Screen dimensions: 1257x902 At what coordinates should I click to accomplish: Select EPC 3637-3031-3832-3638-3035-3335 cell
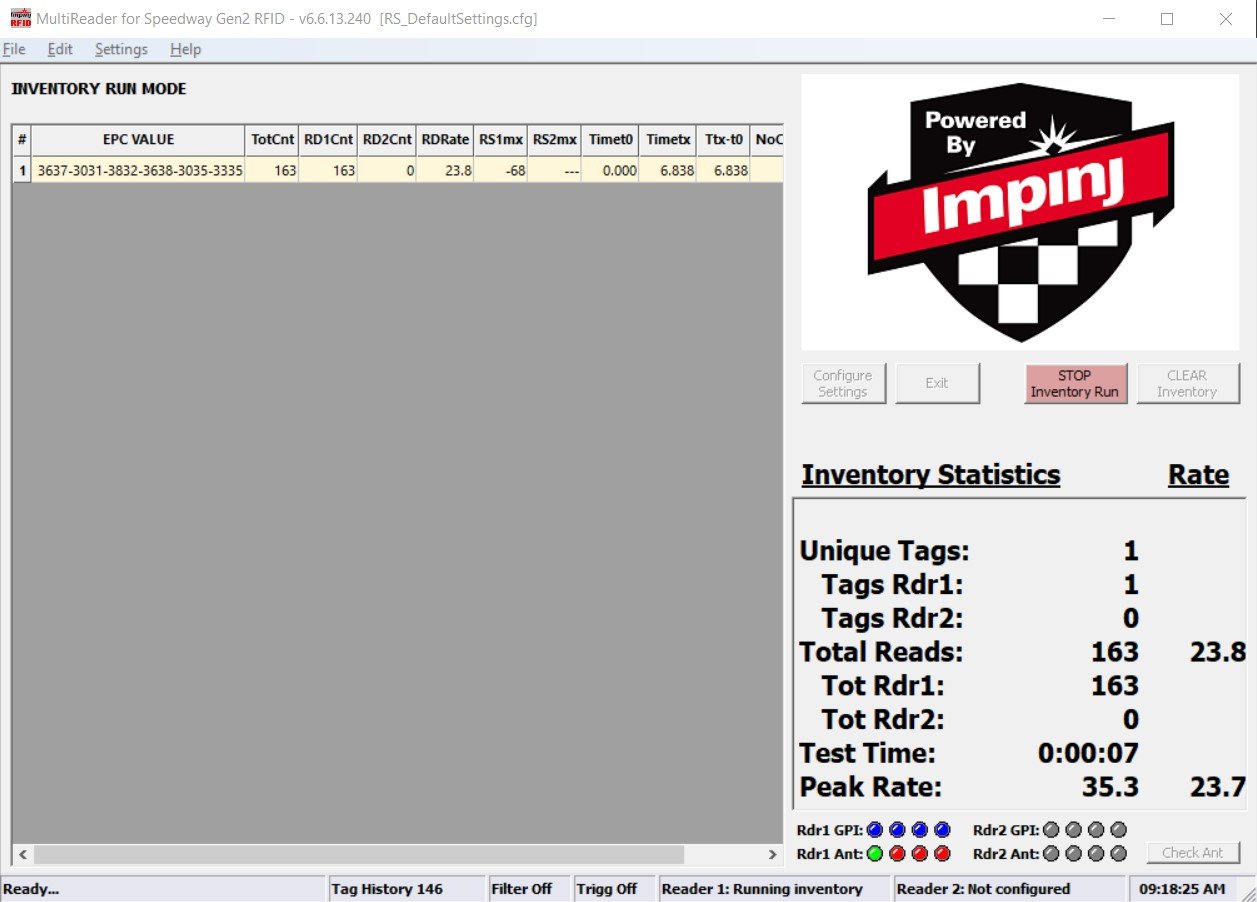[138, 170]
